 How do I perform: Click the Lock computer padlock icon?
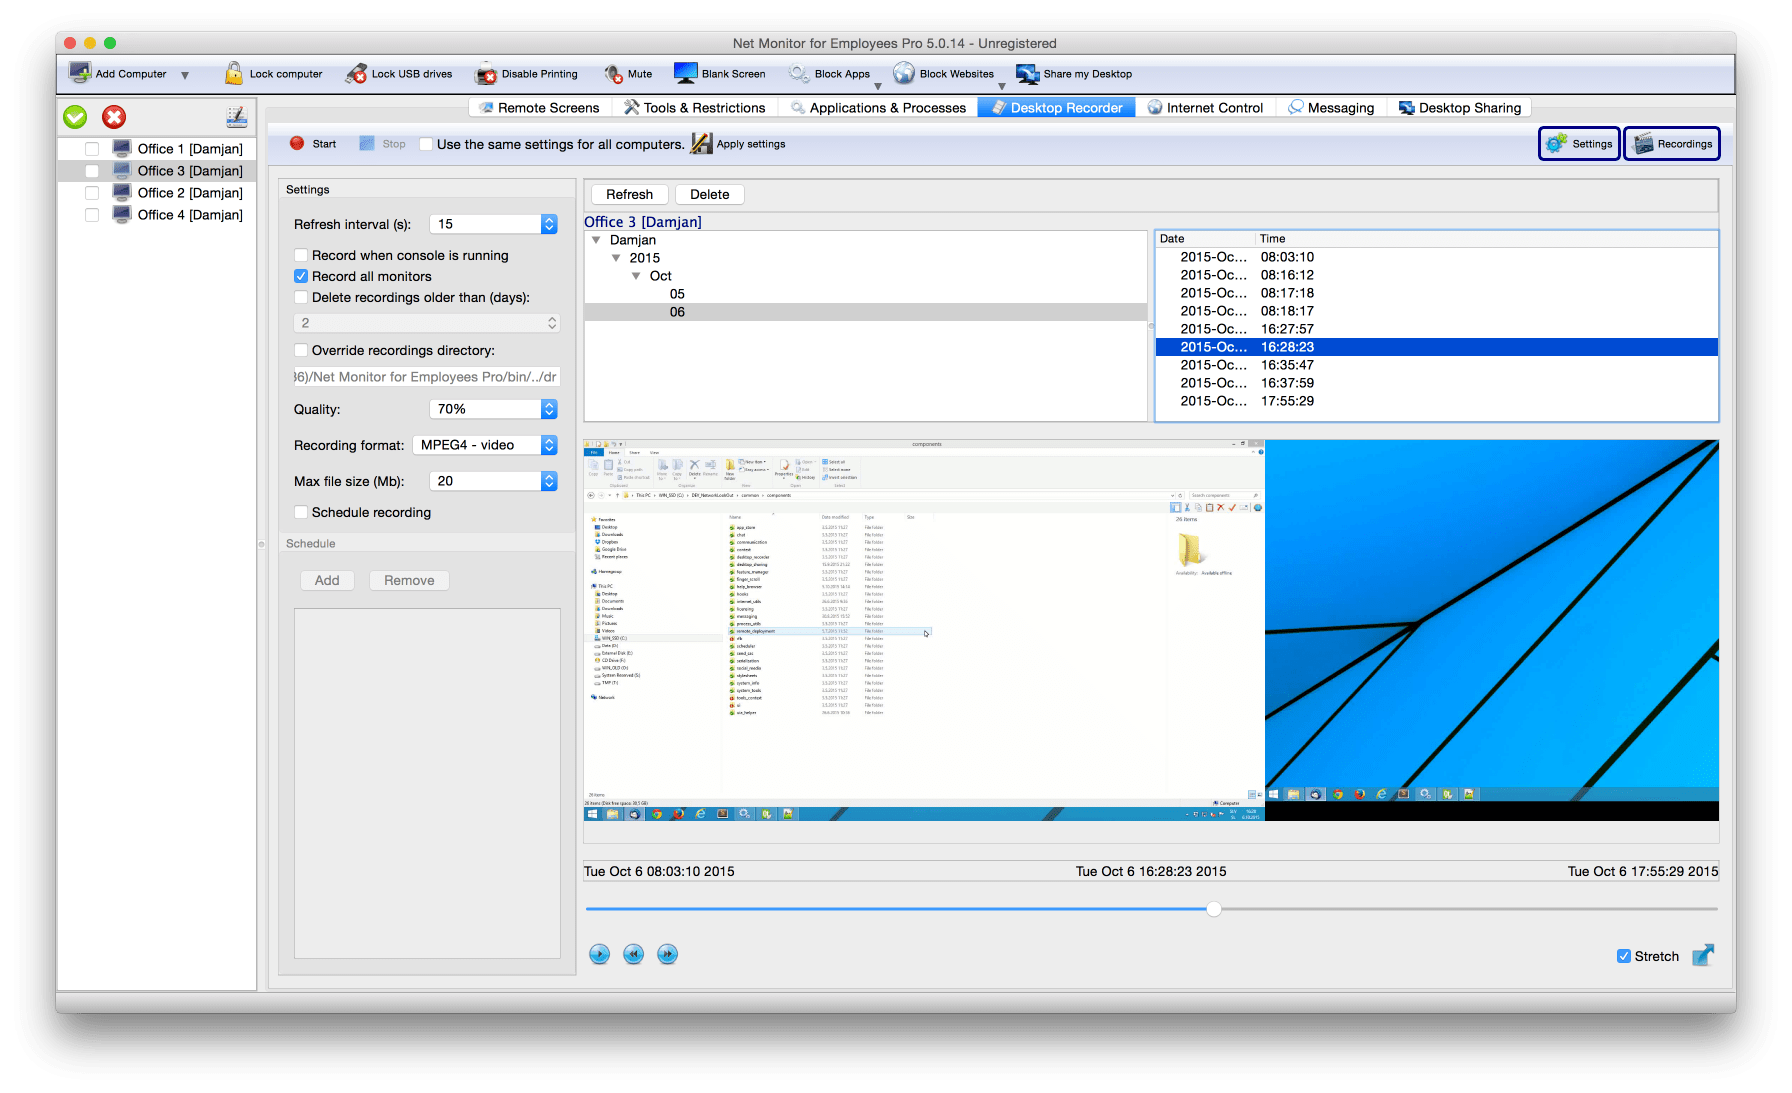(234, 74)
